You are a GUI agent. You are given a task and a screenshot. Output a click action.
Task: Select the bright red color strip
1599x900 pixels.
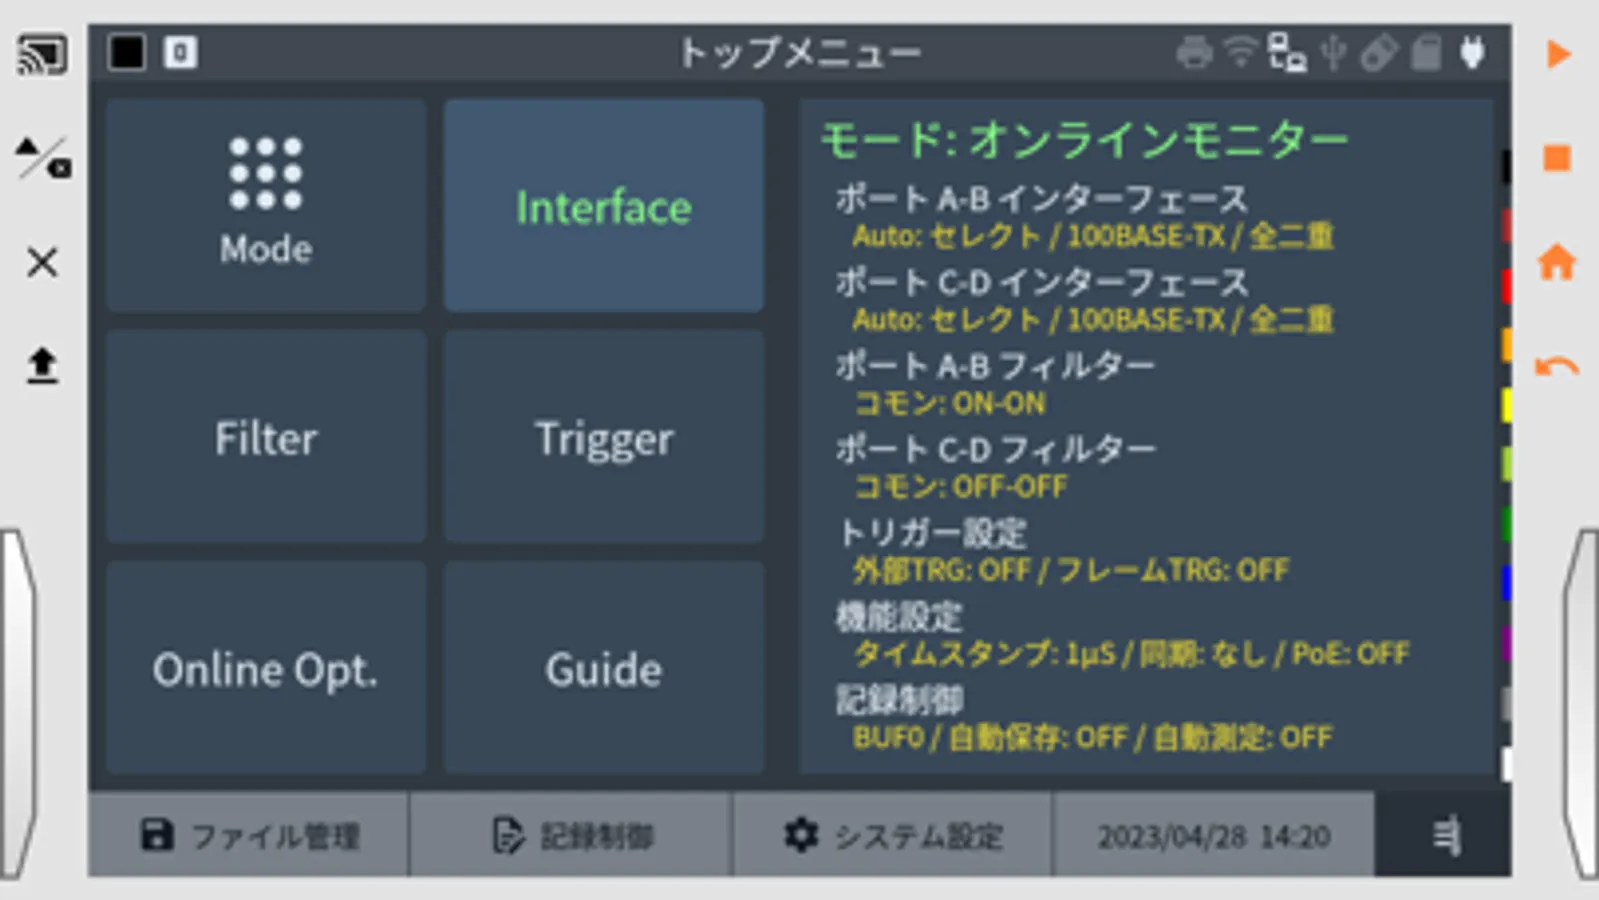[1506, 285]
